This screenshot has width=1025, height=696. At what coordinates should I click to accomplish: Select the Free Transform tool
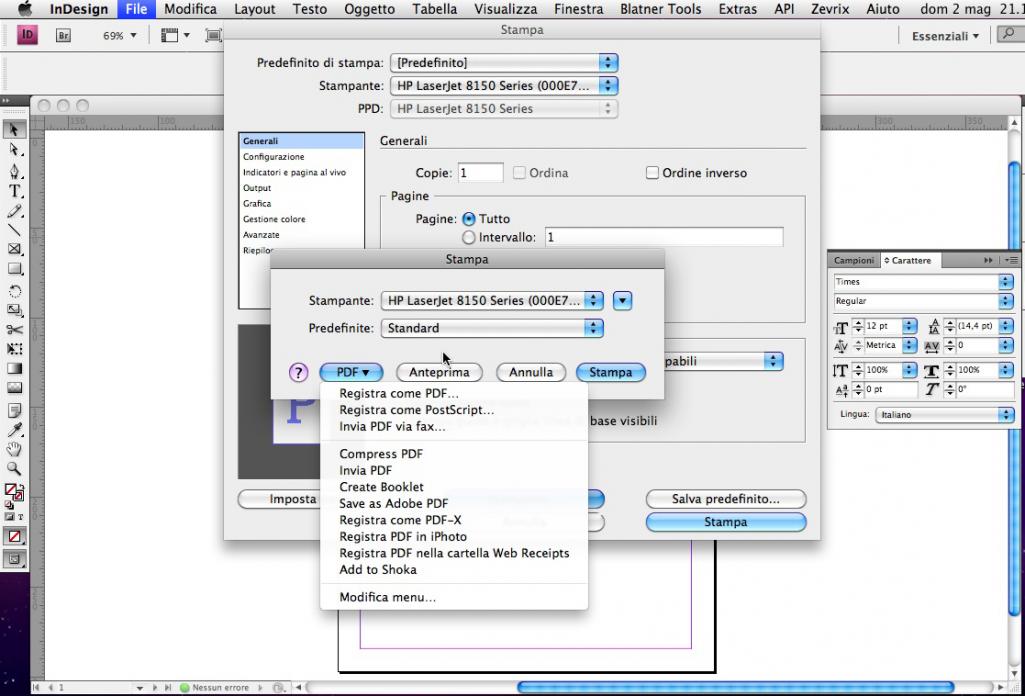click(14, 349)
